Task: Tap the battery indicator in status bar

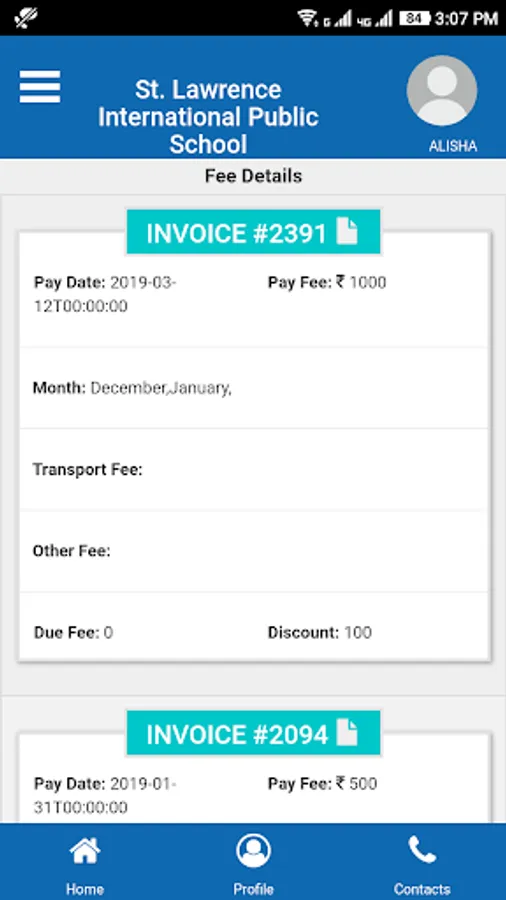Action: [x=414, y=18]
